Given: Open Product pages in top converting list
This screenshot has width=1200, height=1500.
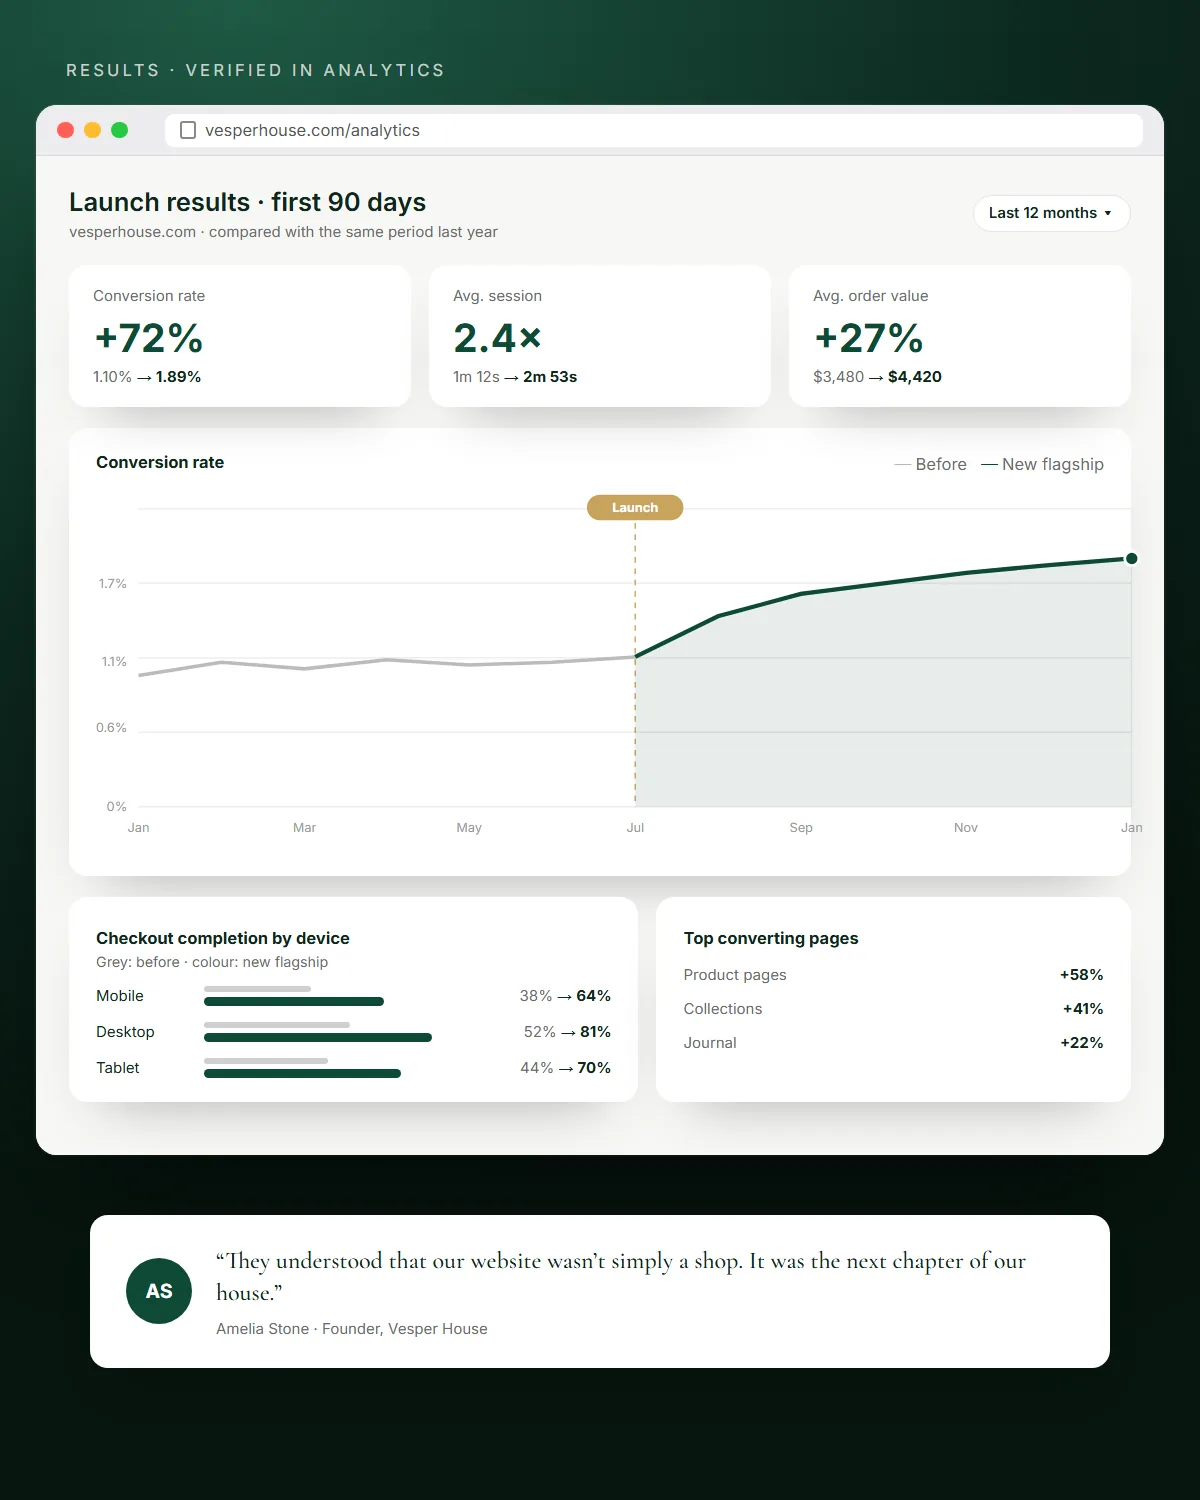Looking at the screenshot, I should pos(735,975).
